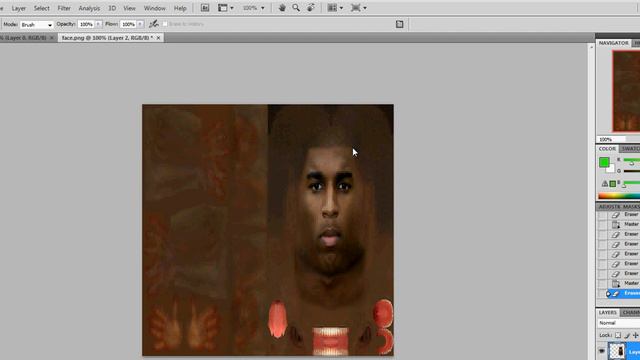The height and width of the screenshot is (360, 640).
Task: Close the face.png document tab
Action: 158,38
